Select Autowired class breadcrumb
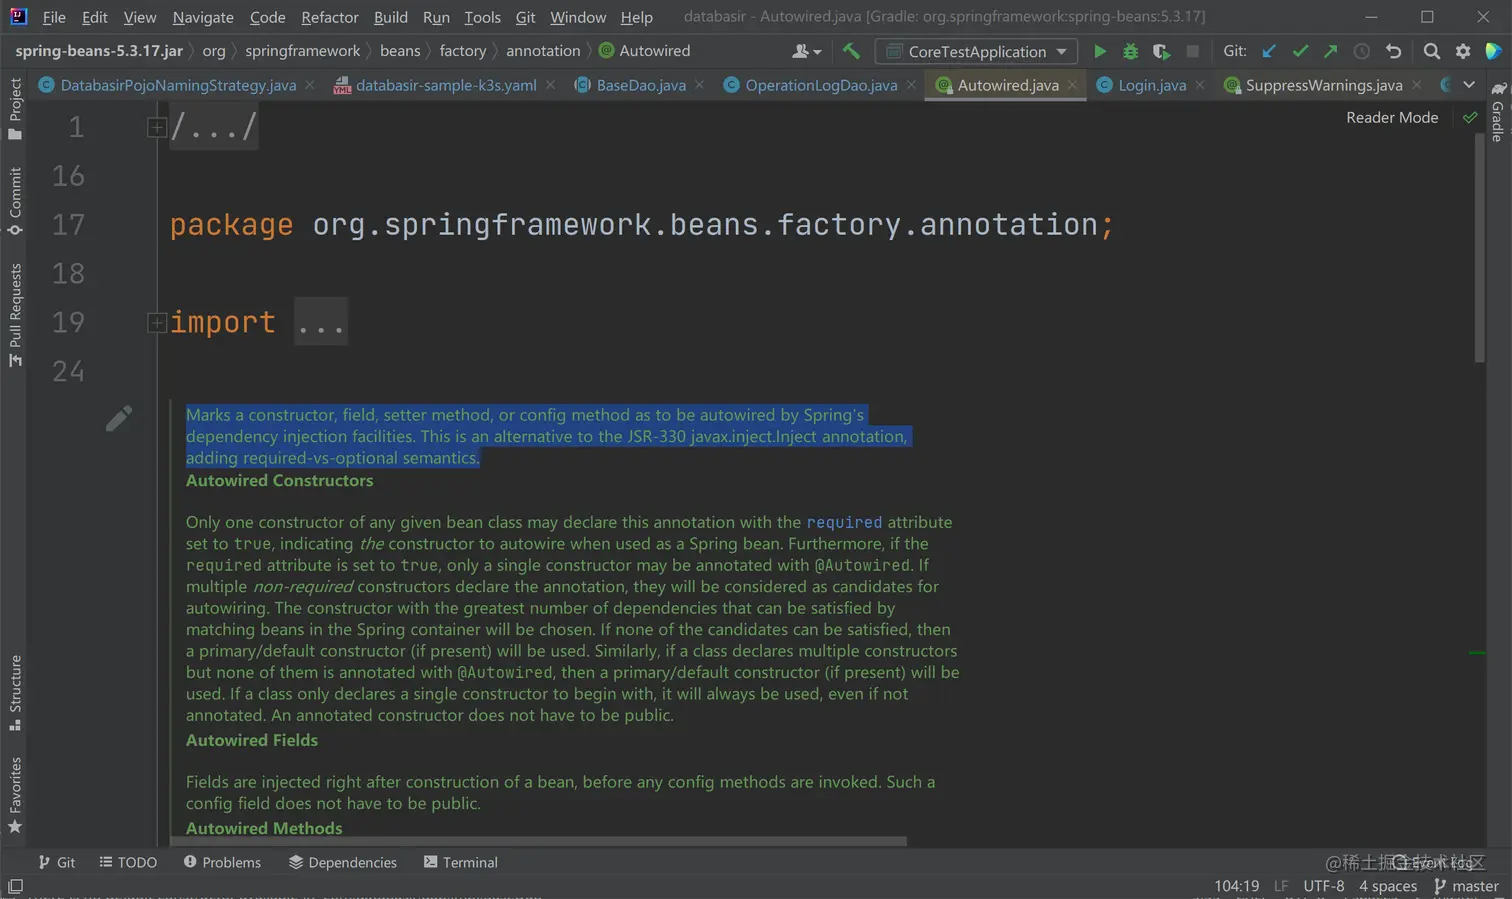This screenshot has height=899, width=1512. point(645,51)
